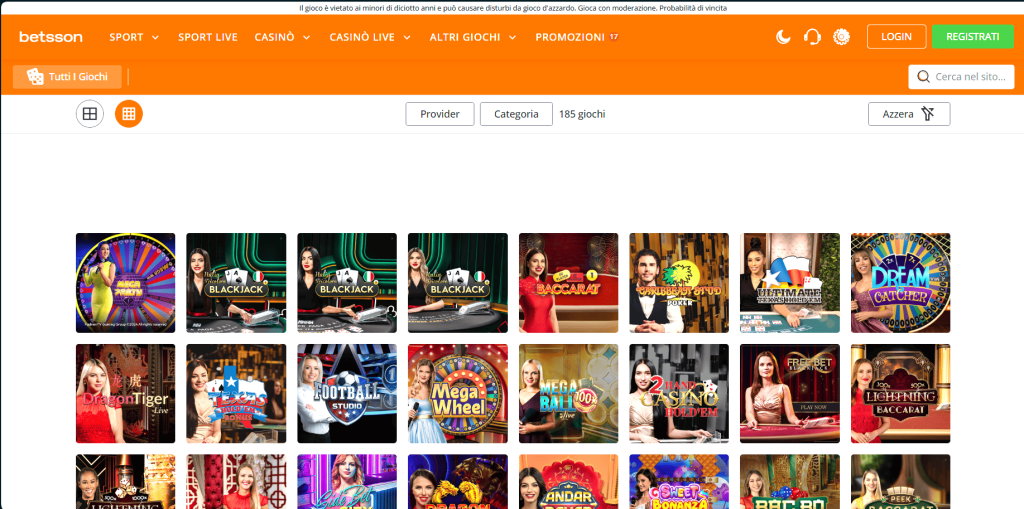Expand the Sport menu
Image resolution: width=1024 pixels, height=509 pixels.
(x=134, y=37)
